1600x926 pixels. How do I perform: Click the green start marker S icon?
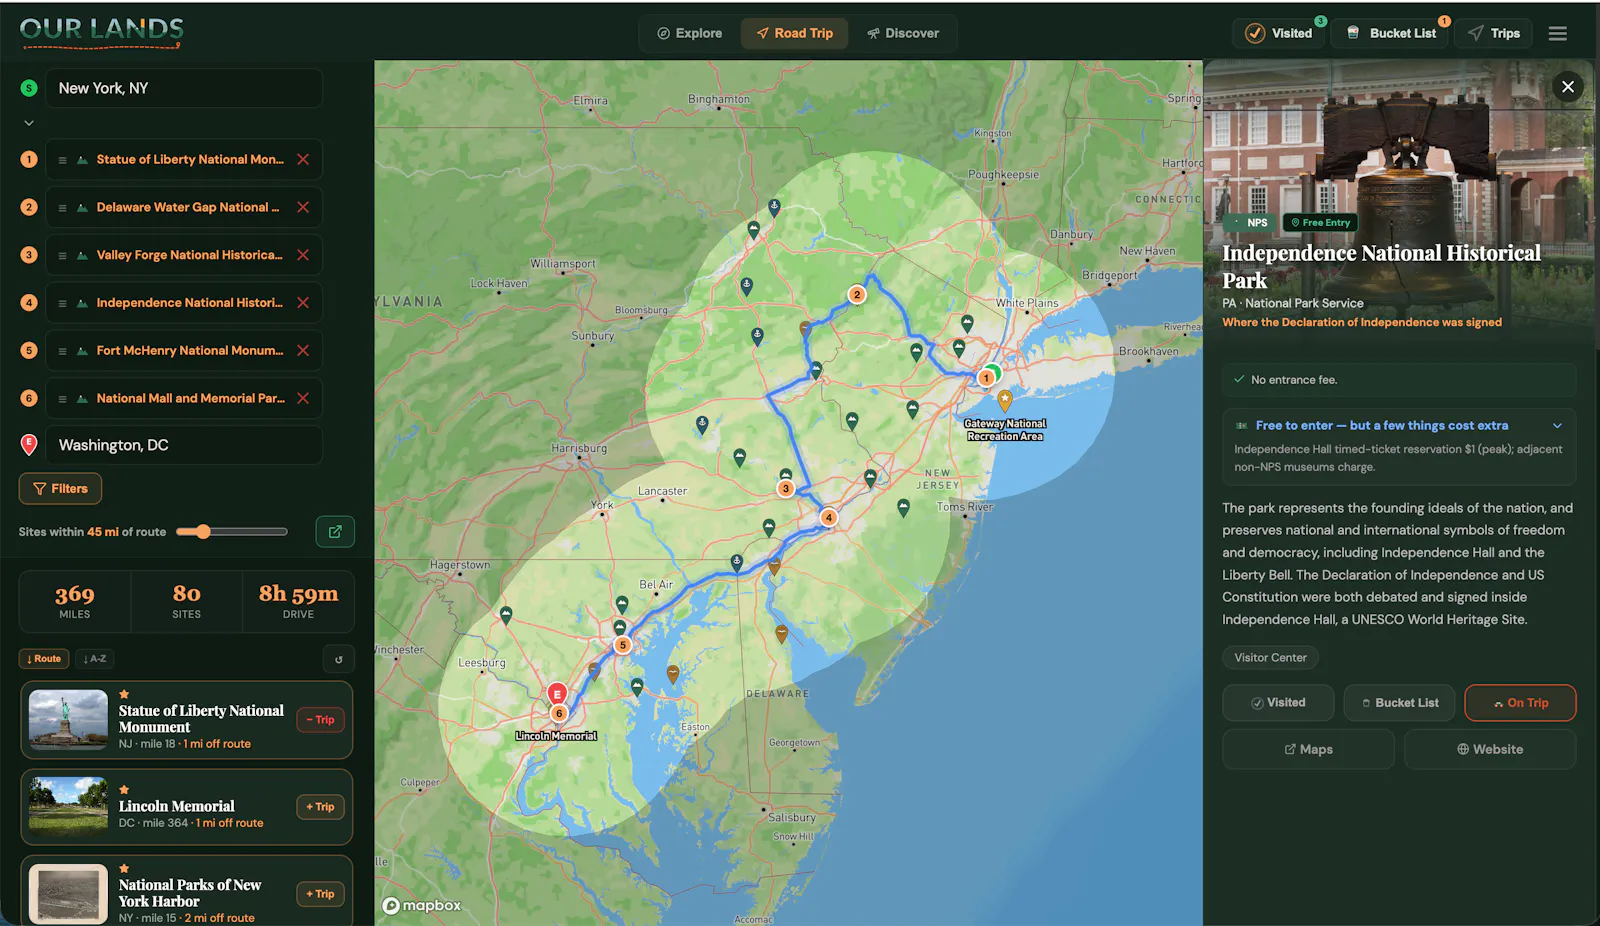coord(29,88)
